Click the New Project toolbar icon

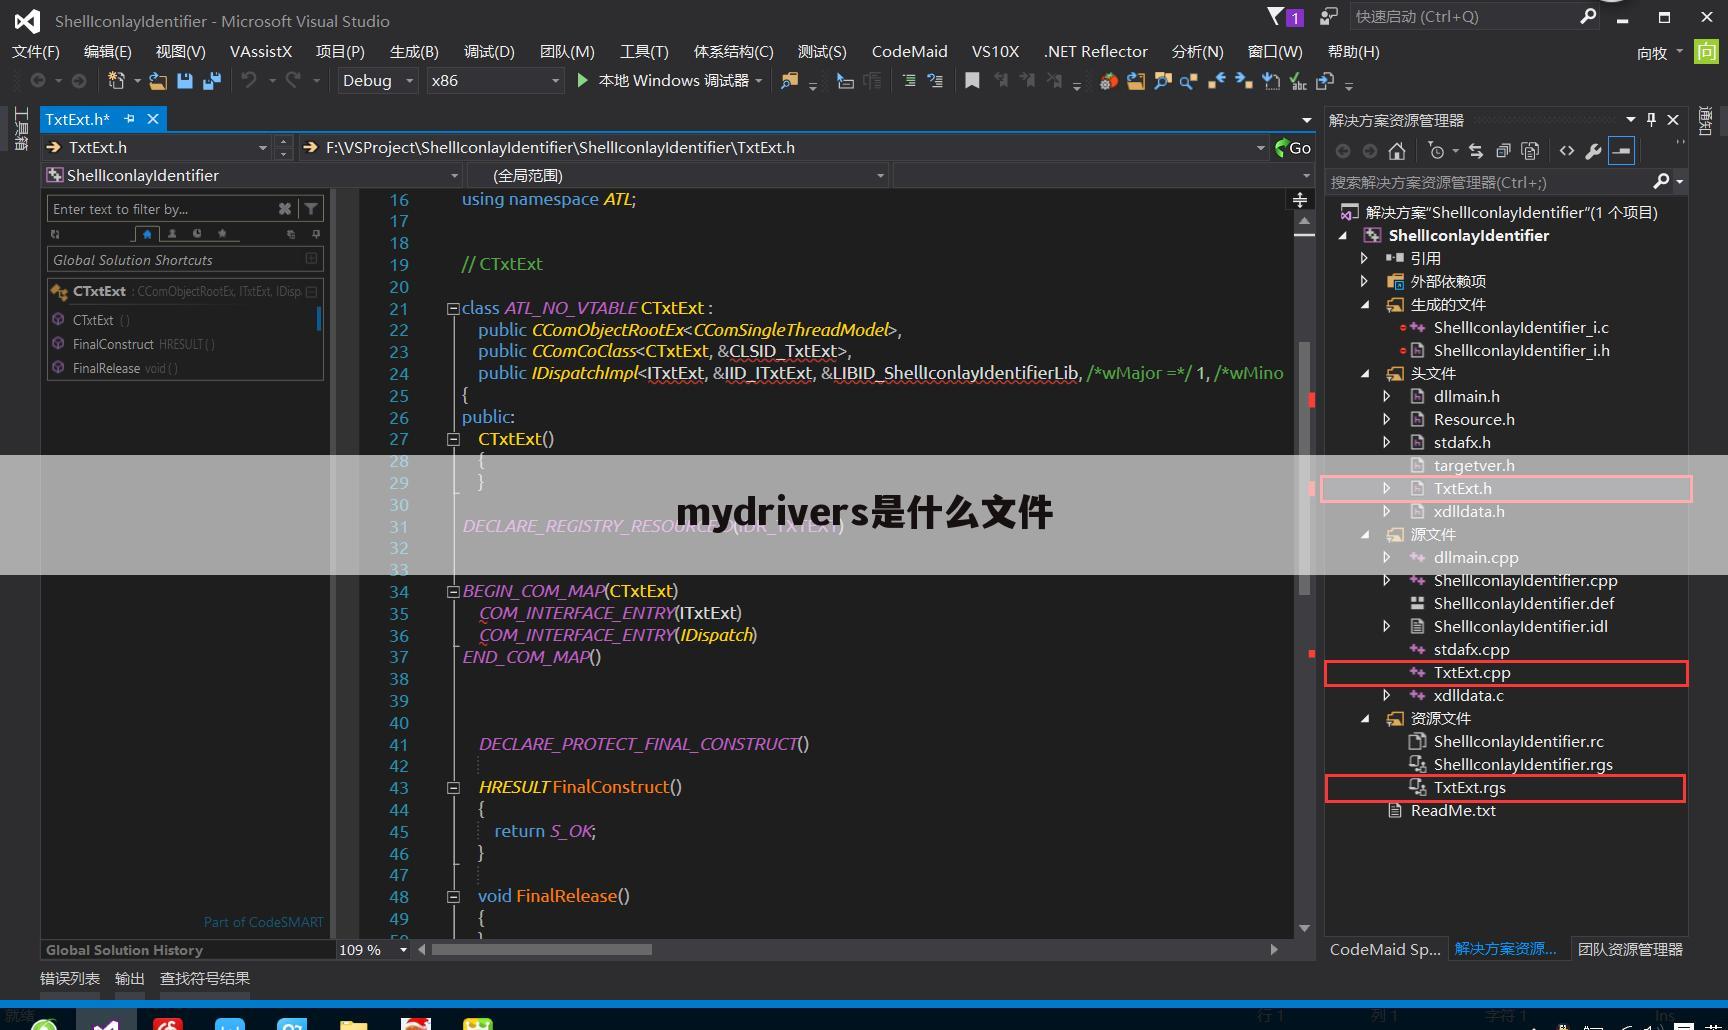coord(116,81)
